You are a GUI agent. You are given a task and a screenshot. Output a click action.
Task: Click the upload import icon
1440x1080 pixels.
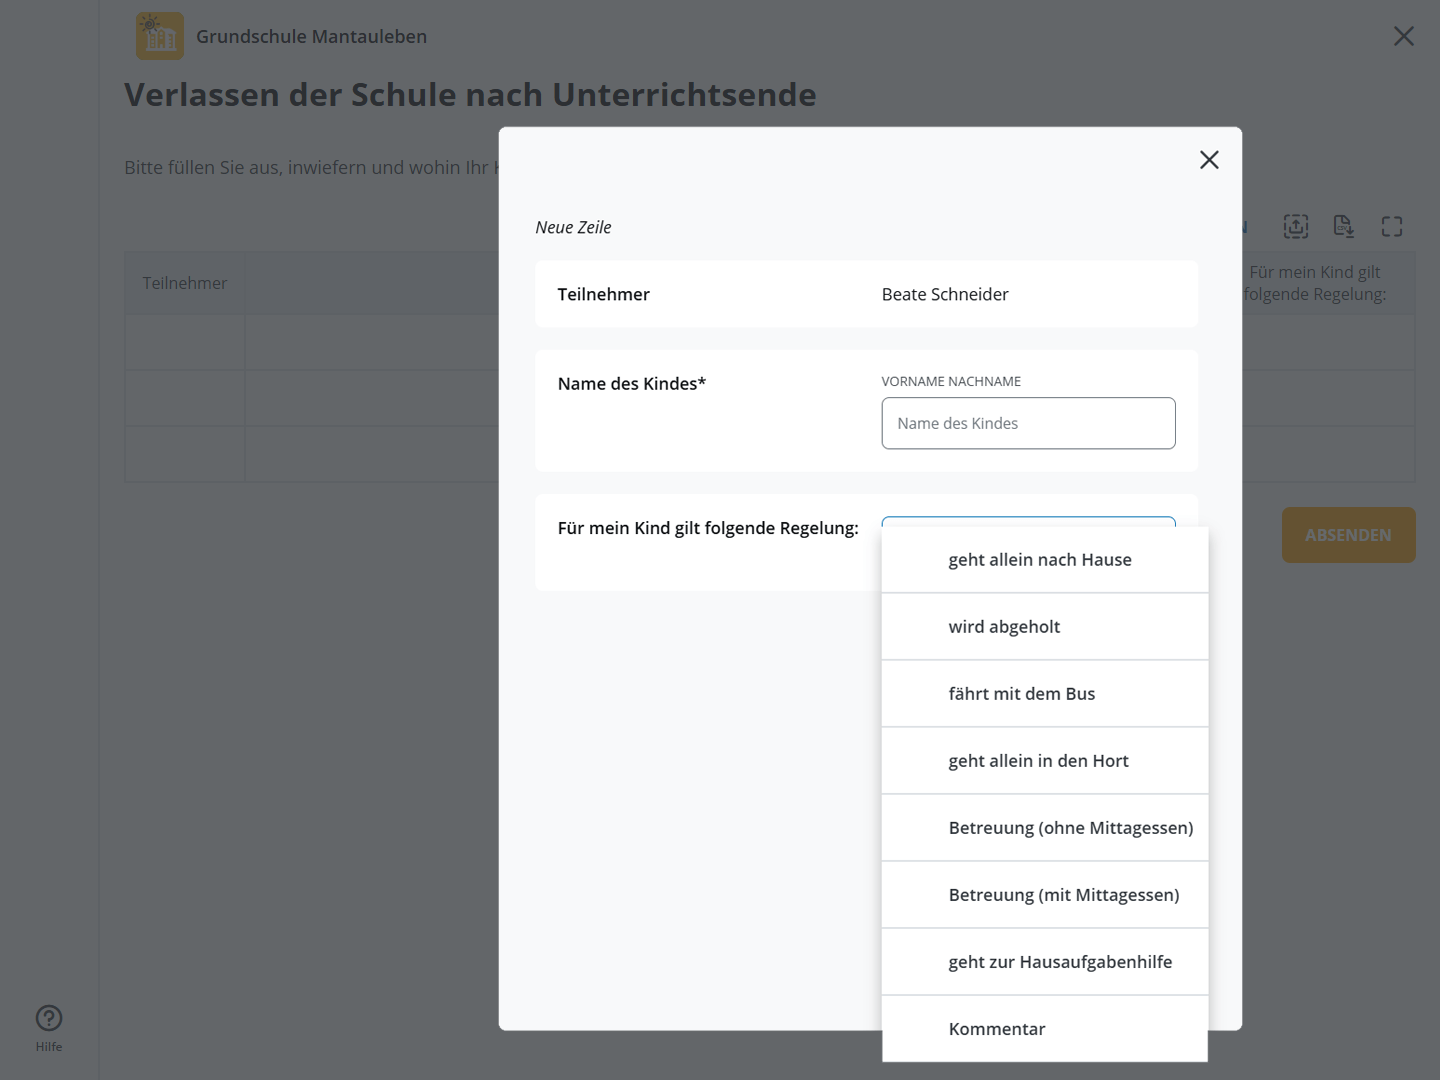[x=1296, y=227]
